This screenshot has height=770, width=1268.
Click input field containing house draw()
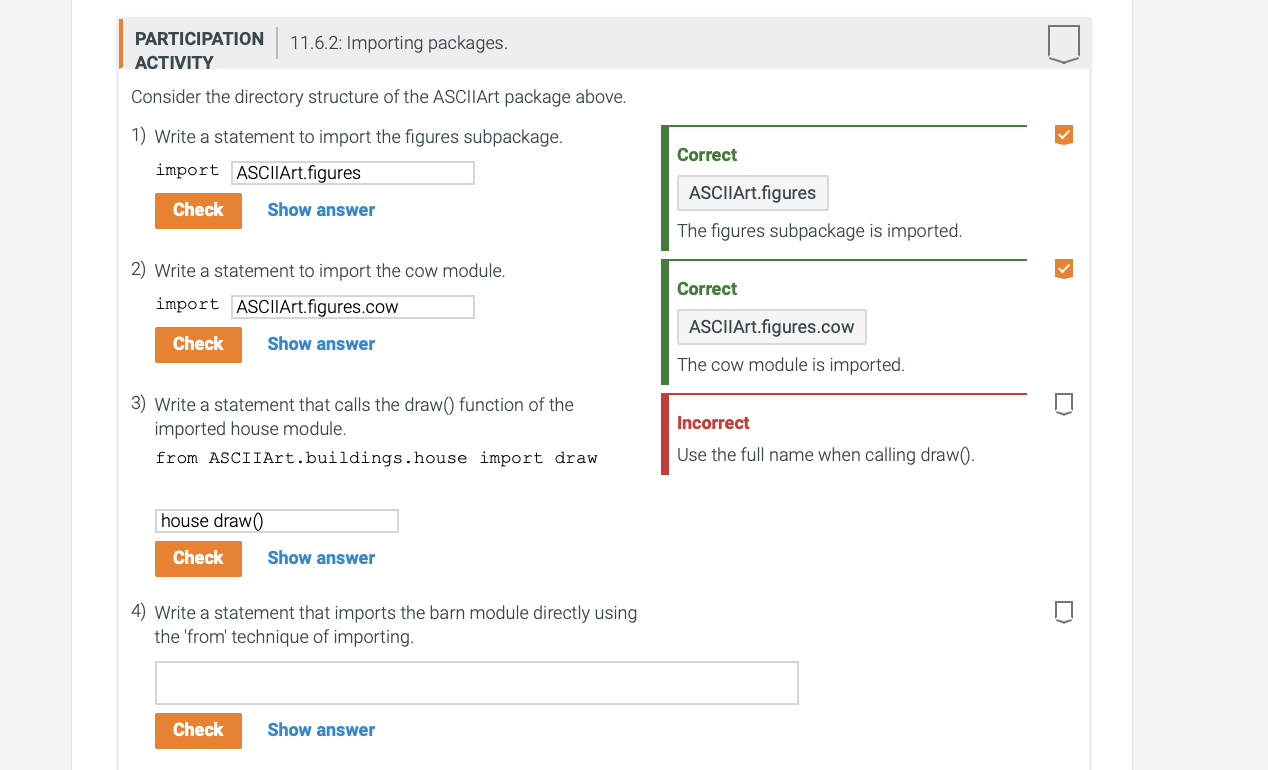277,521
